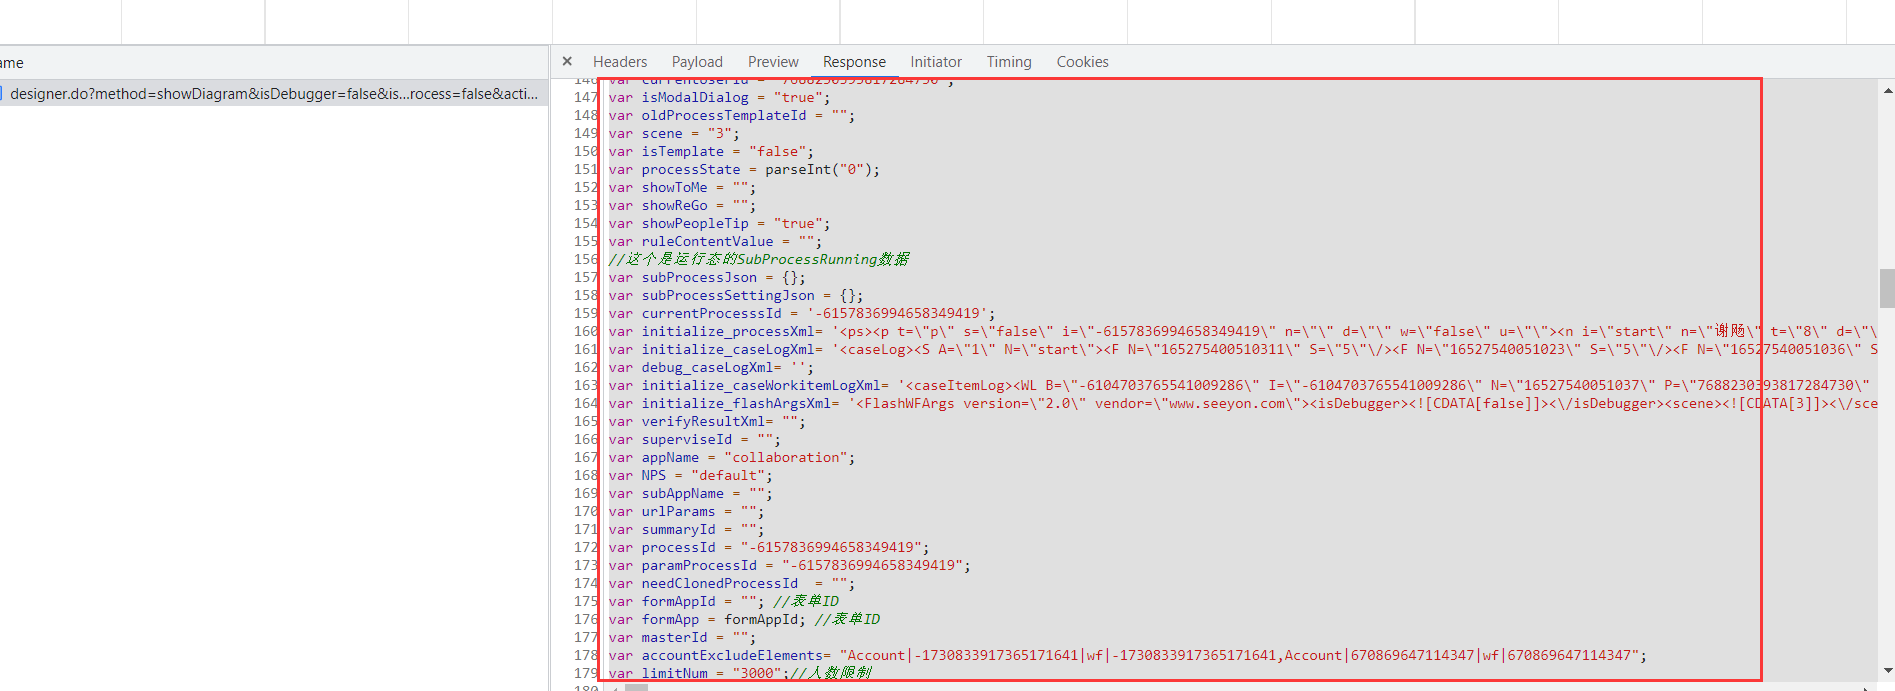Open the Cookies tab
Viewport: 1895px width, 691px height.
[x=1082, y=62]
